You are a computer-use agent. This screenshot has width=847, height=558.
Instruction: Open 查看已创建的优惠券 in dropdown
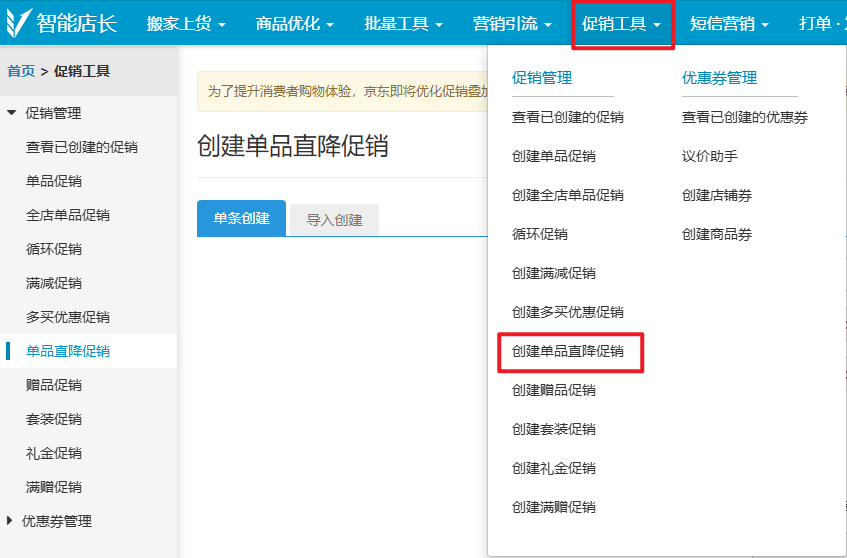(x=745, y=117)
